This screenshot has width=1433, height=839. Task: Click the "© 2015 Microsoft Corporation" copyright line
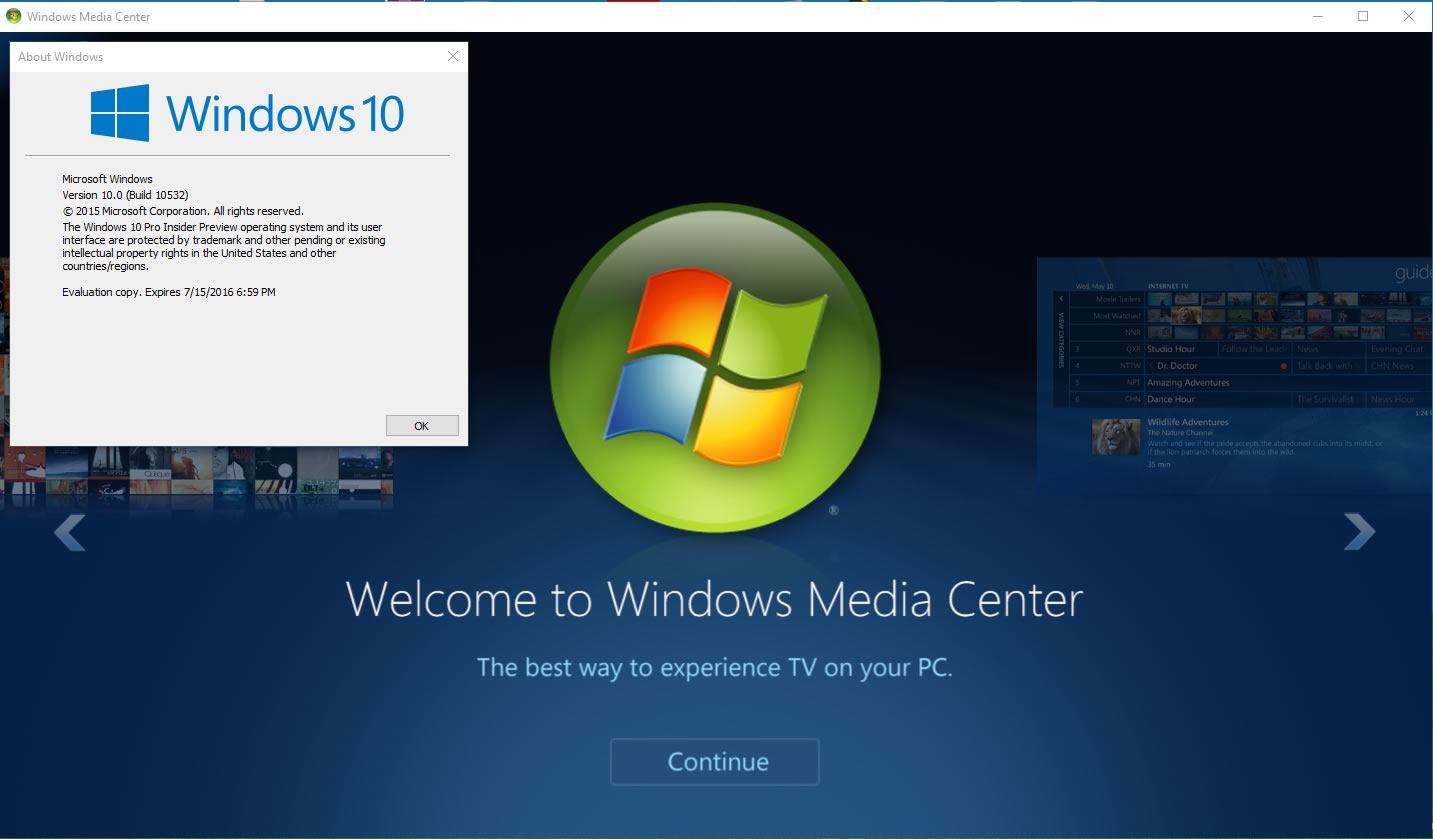(x=183, y=211)
